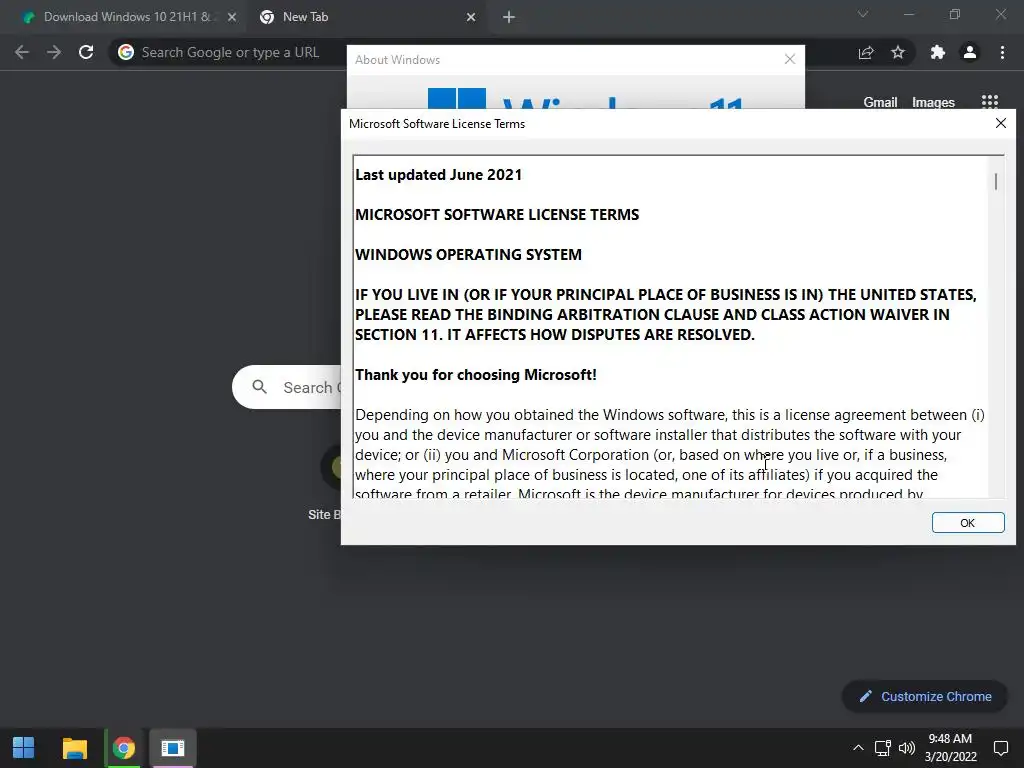Click the Customize Chrome button
1024x768 pixels.
924,696
